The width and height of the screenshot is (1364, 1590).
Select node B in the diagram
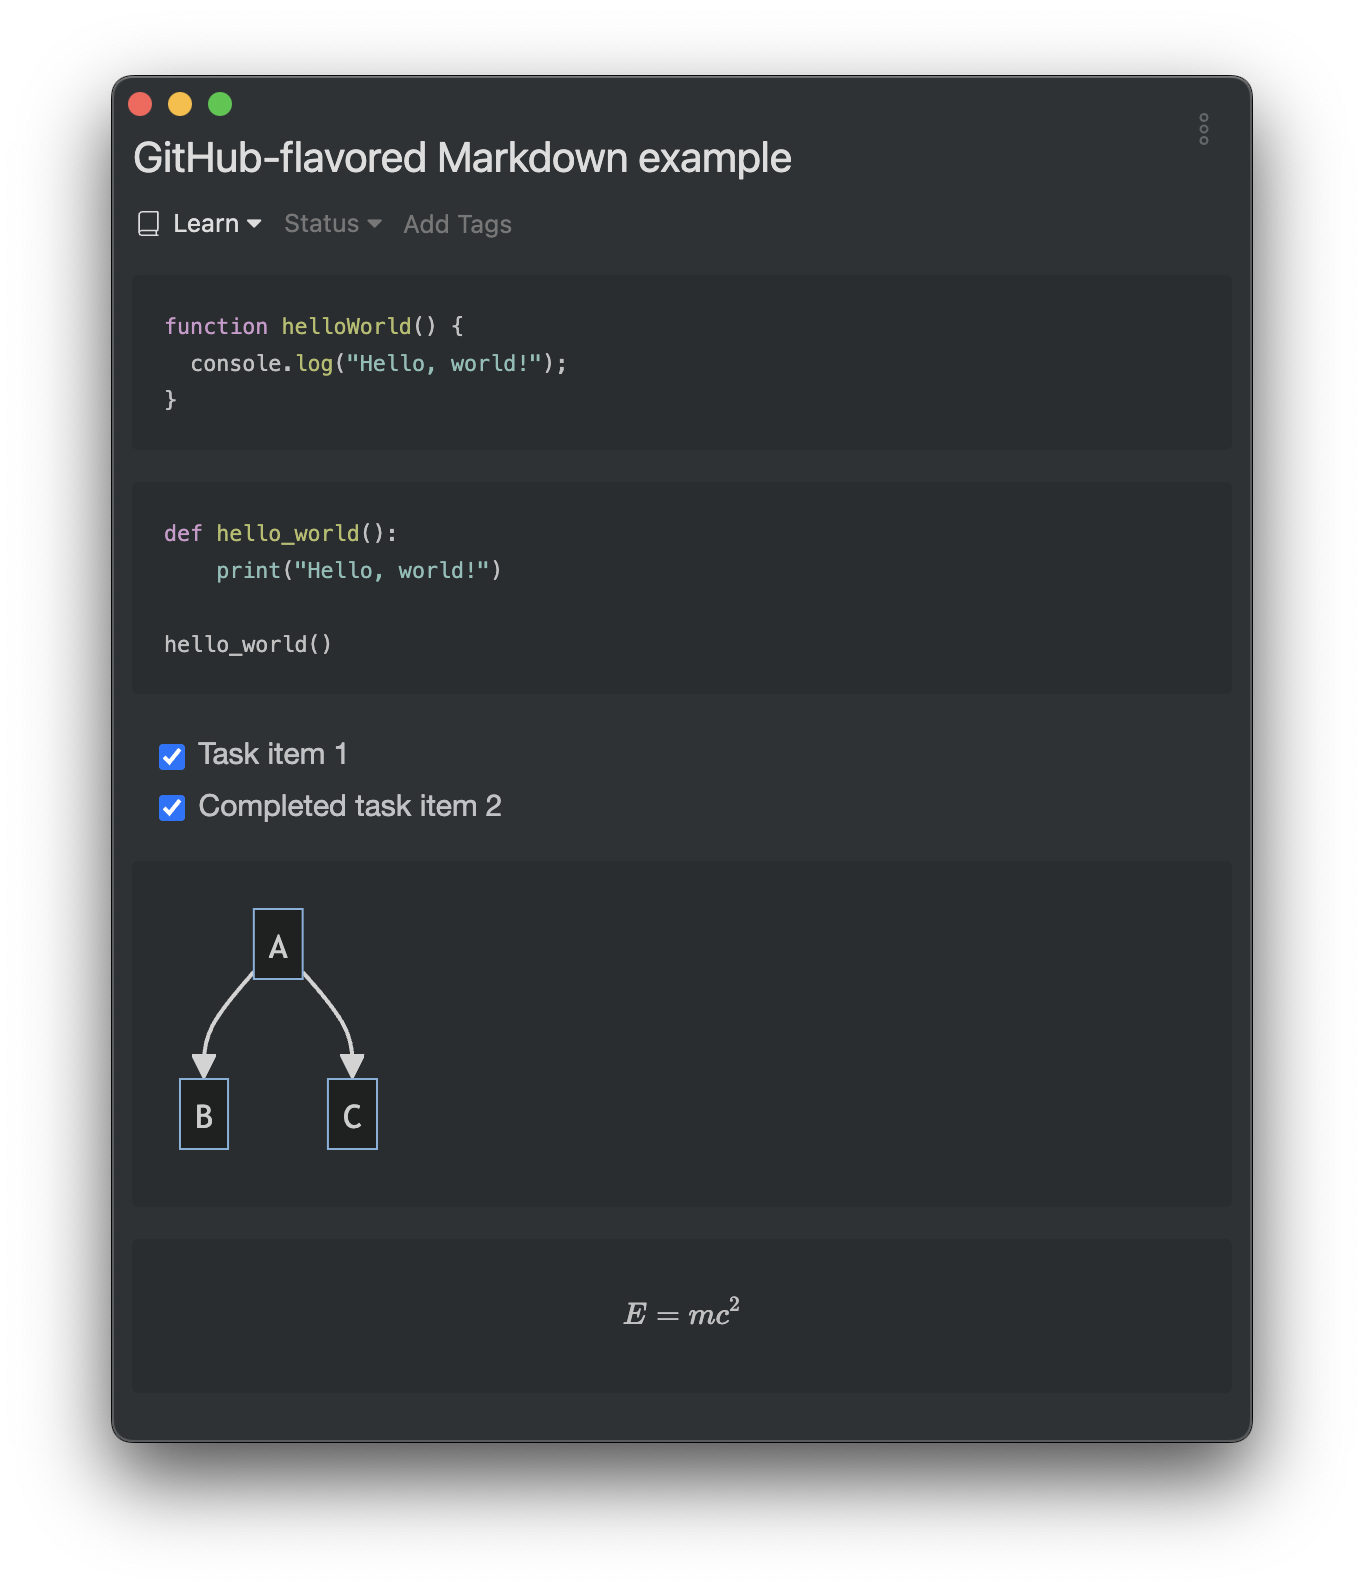[204, 1114]
